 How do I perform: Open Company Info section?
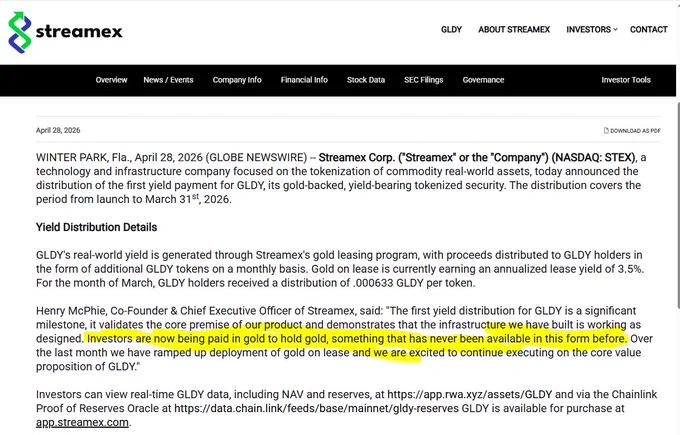tap(237, 80)
